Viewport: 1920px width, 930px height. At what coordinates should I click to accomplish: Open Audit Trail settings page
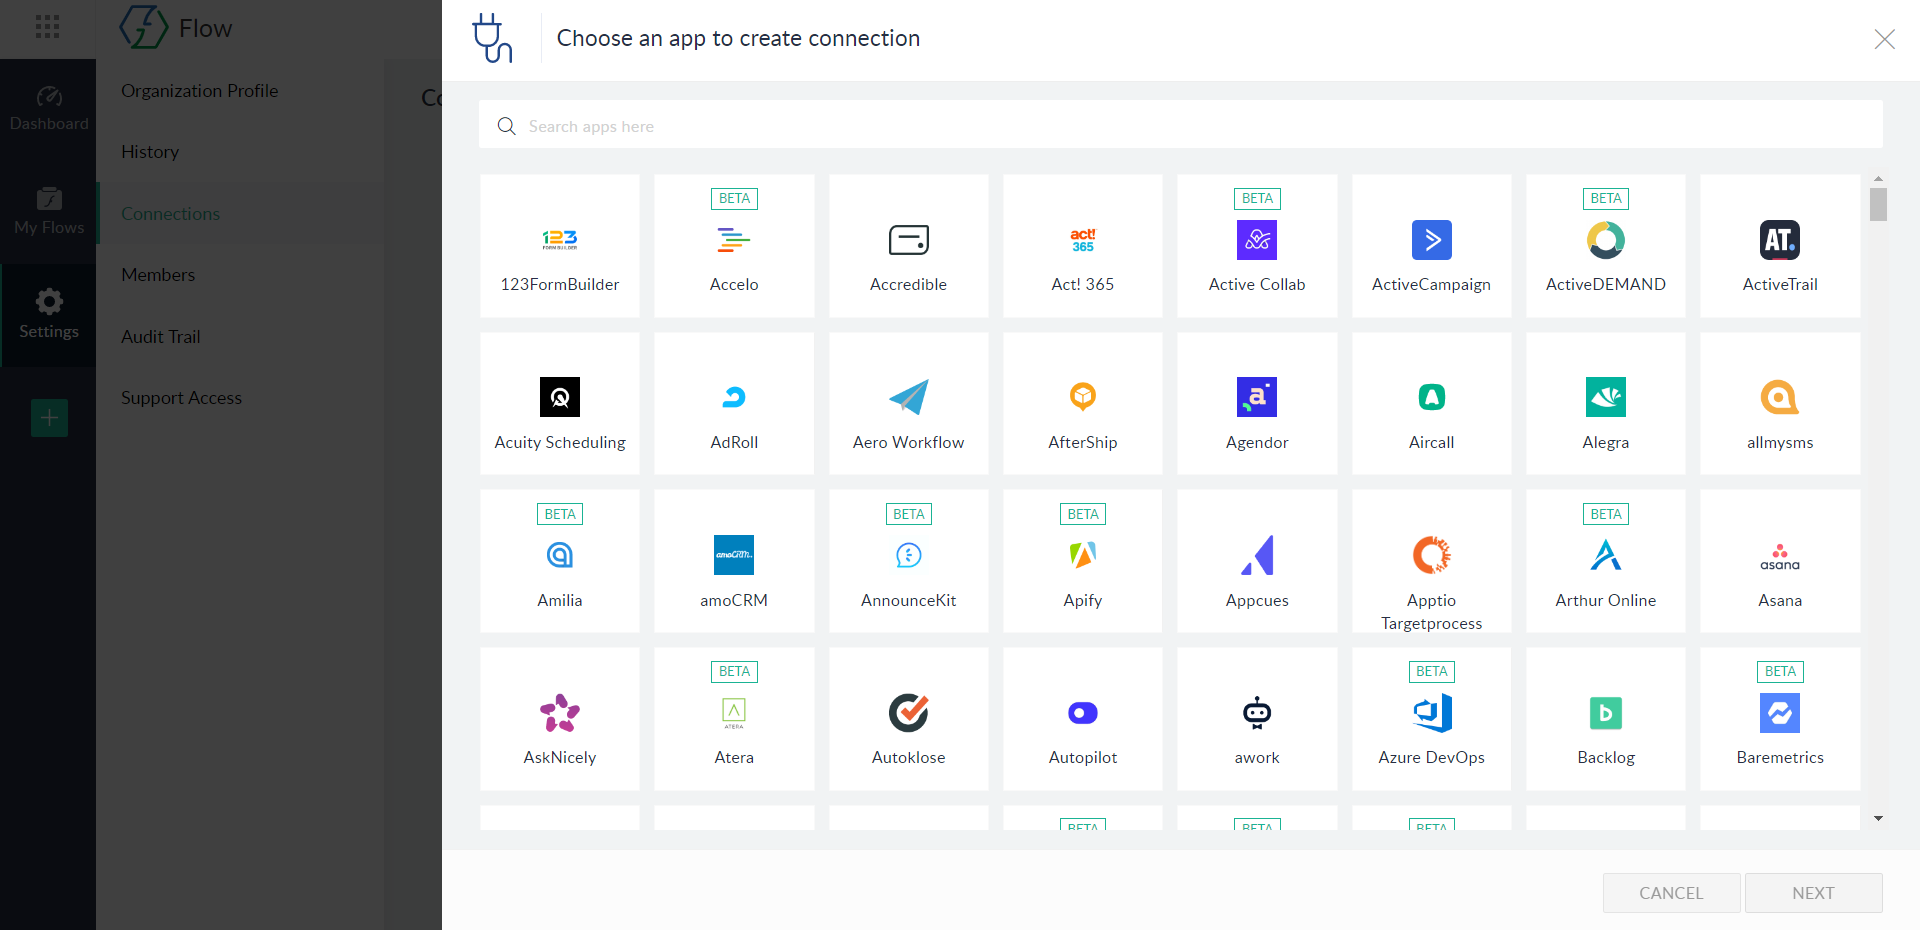[161, 337]
